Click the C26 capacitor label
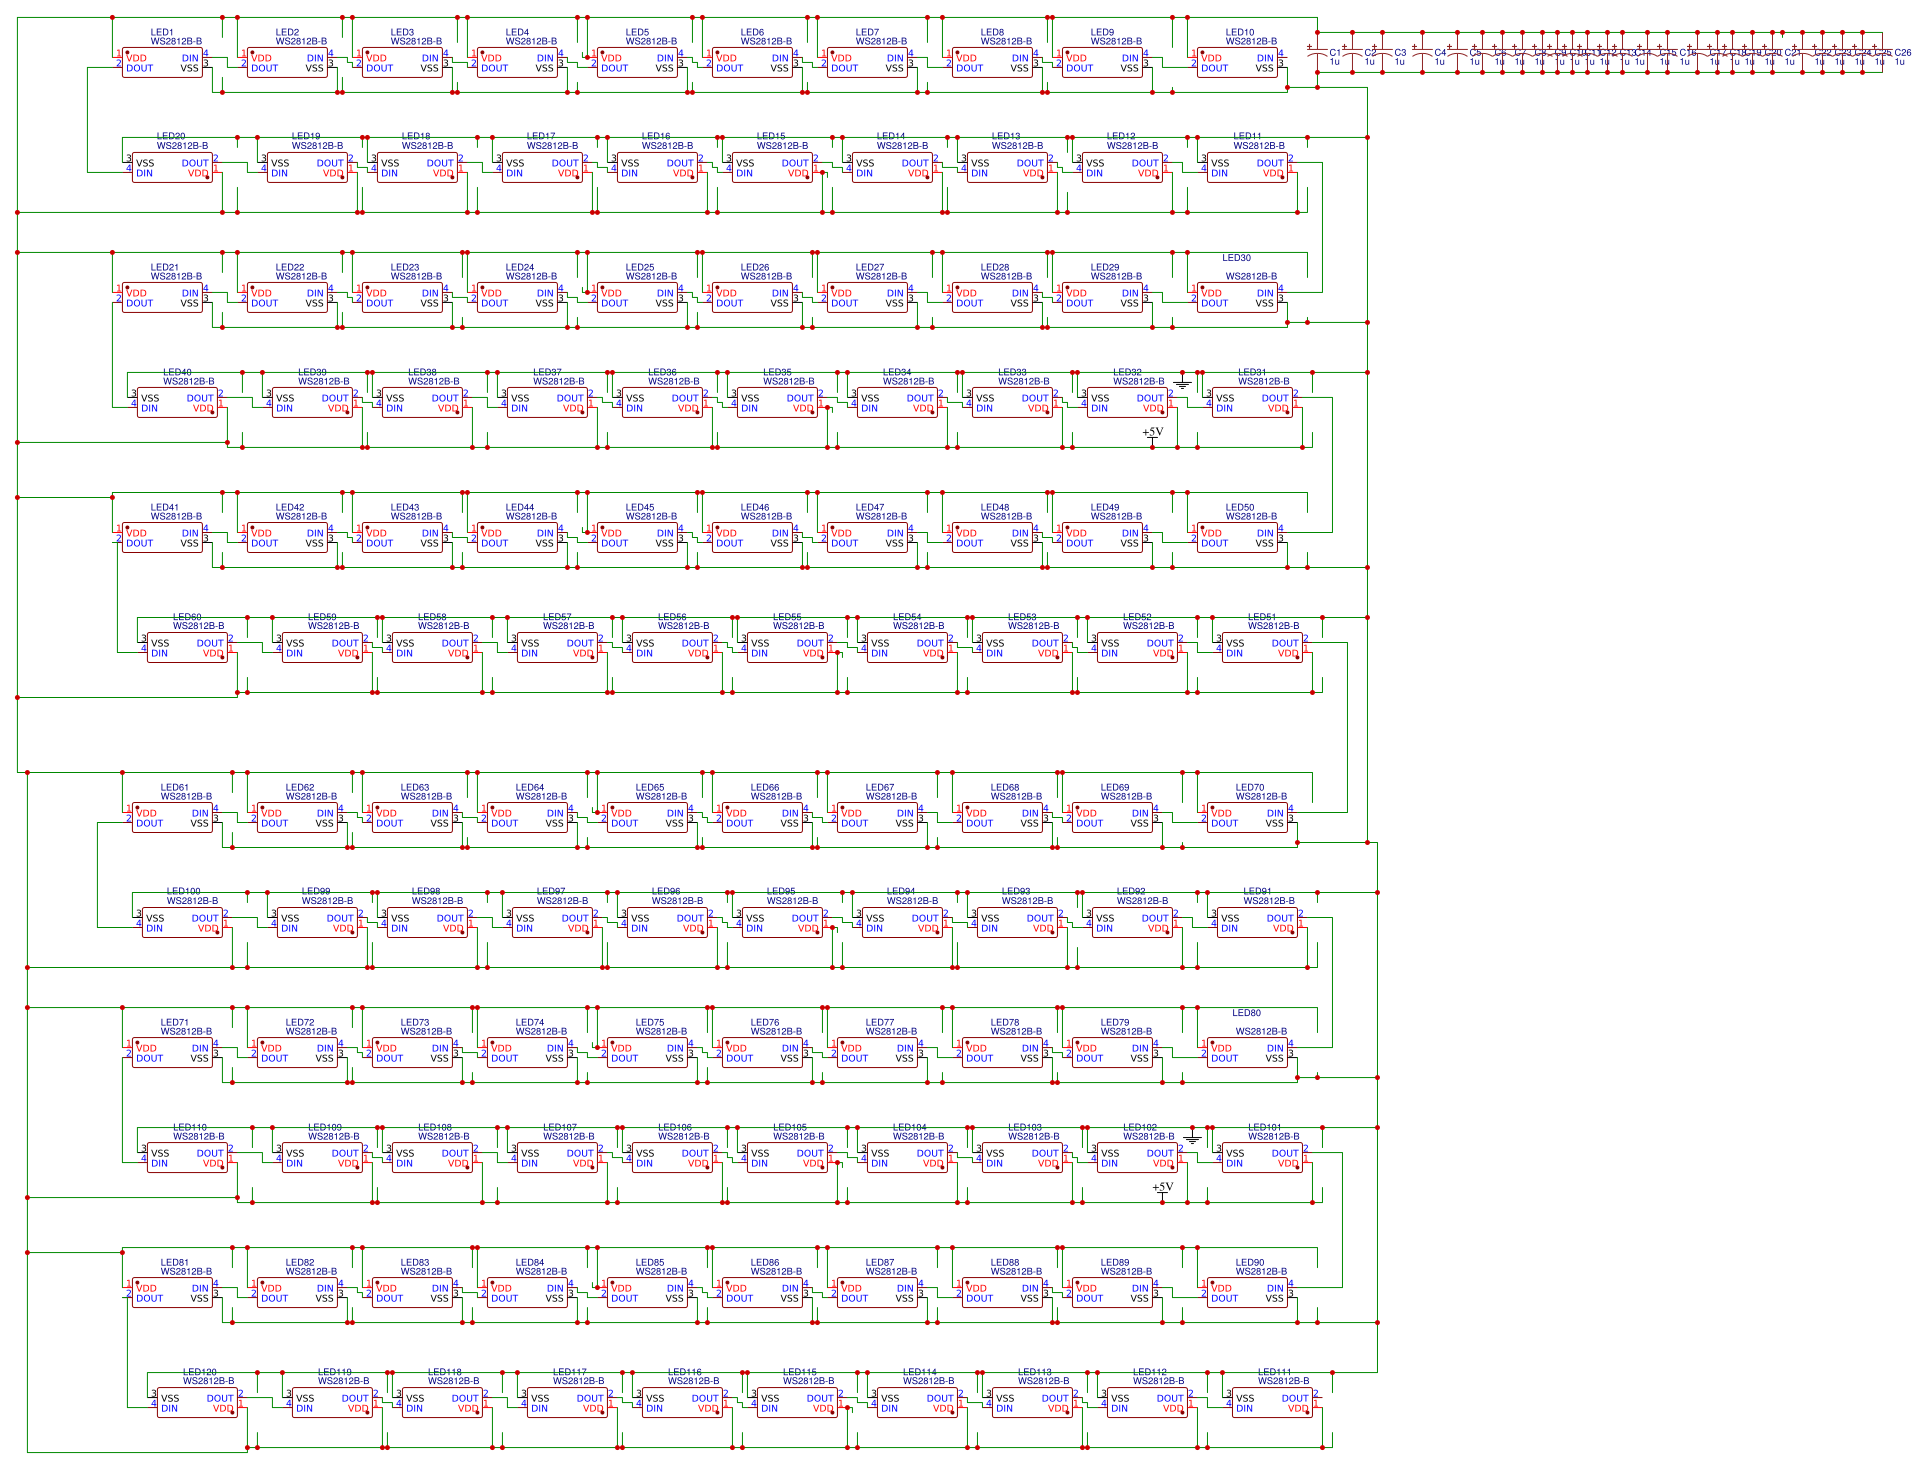The image size is (1922, 1465). tap(1902, 53)
